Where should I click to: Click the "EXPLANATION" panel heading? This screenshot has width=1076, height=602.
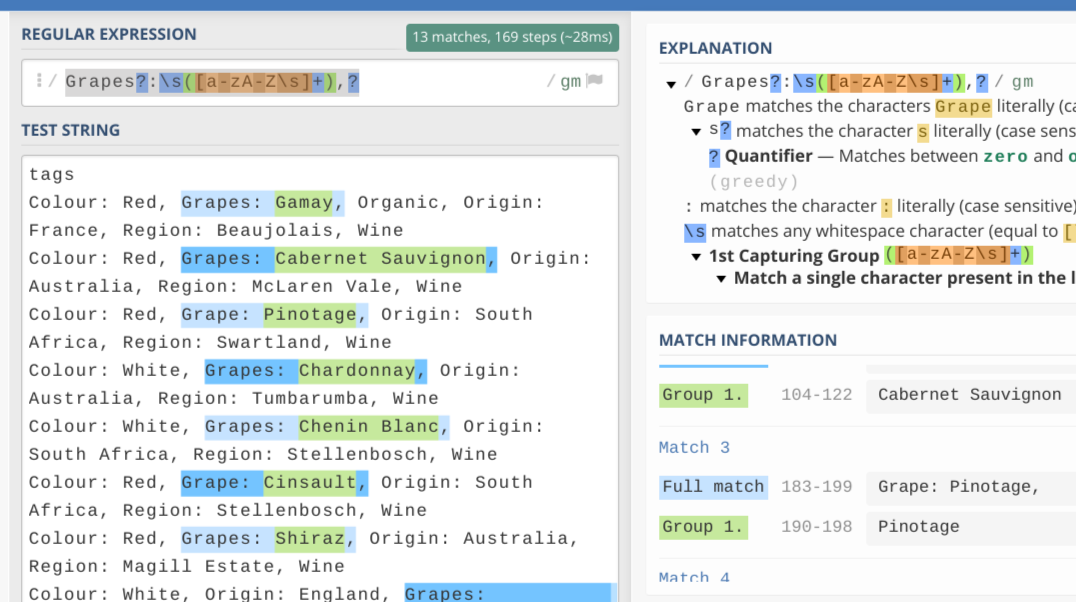click(715, 48)
